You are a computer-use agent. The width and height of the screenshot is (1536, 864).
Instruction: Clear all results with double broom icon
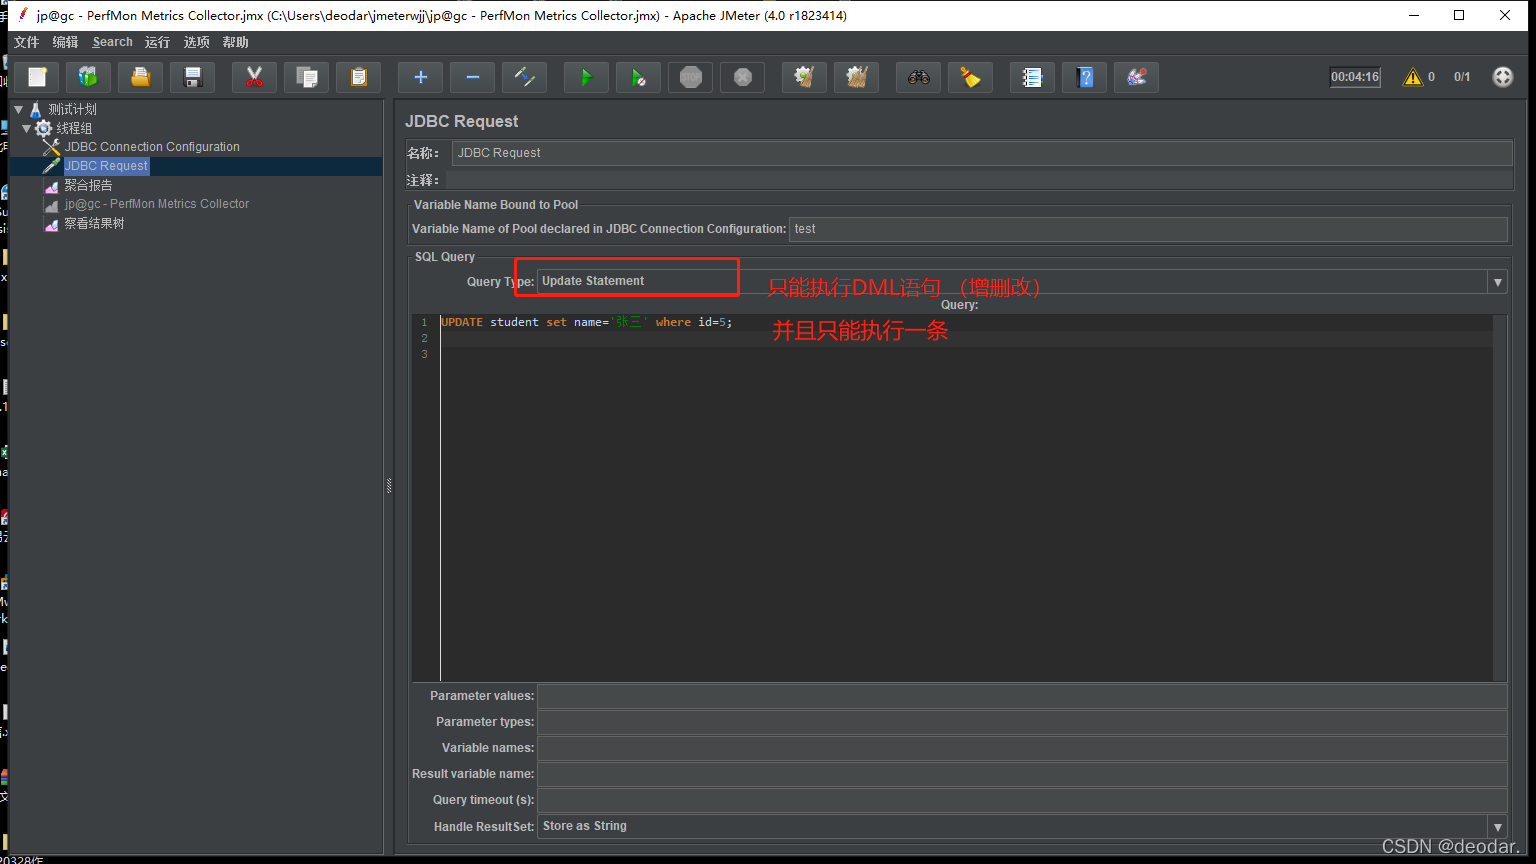pyautogui.click(x=856, y=77)
